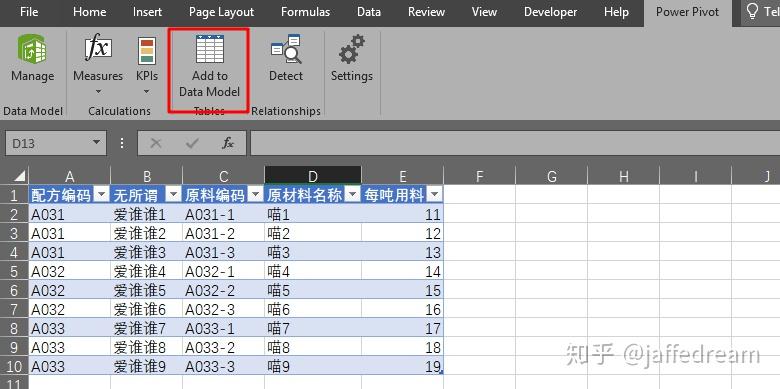
Task: Open filter dropdown for 原材料名称 column
Action: [x=352, y=195]
